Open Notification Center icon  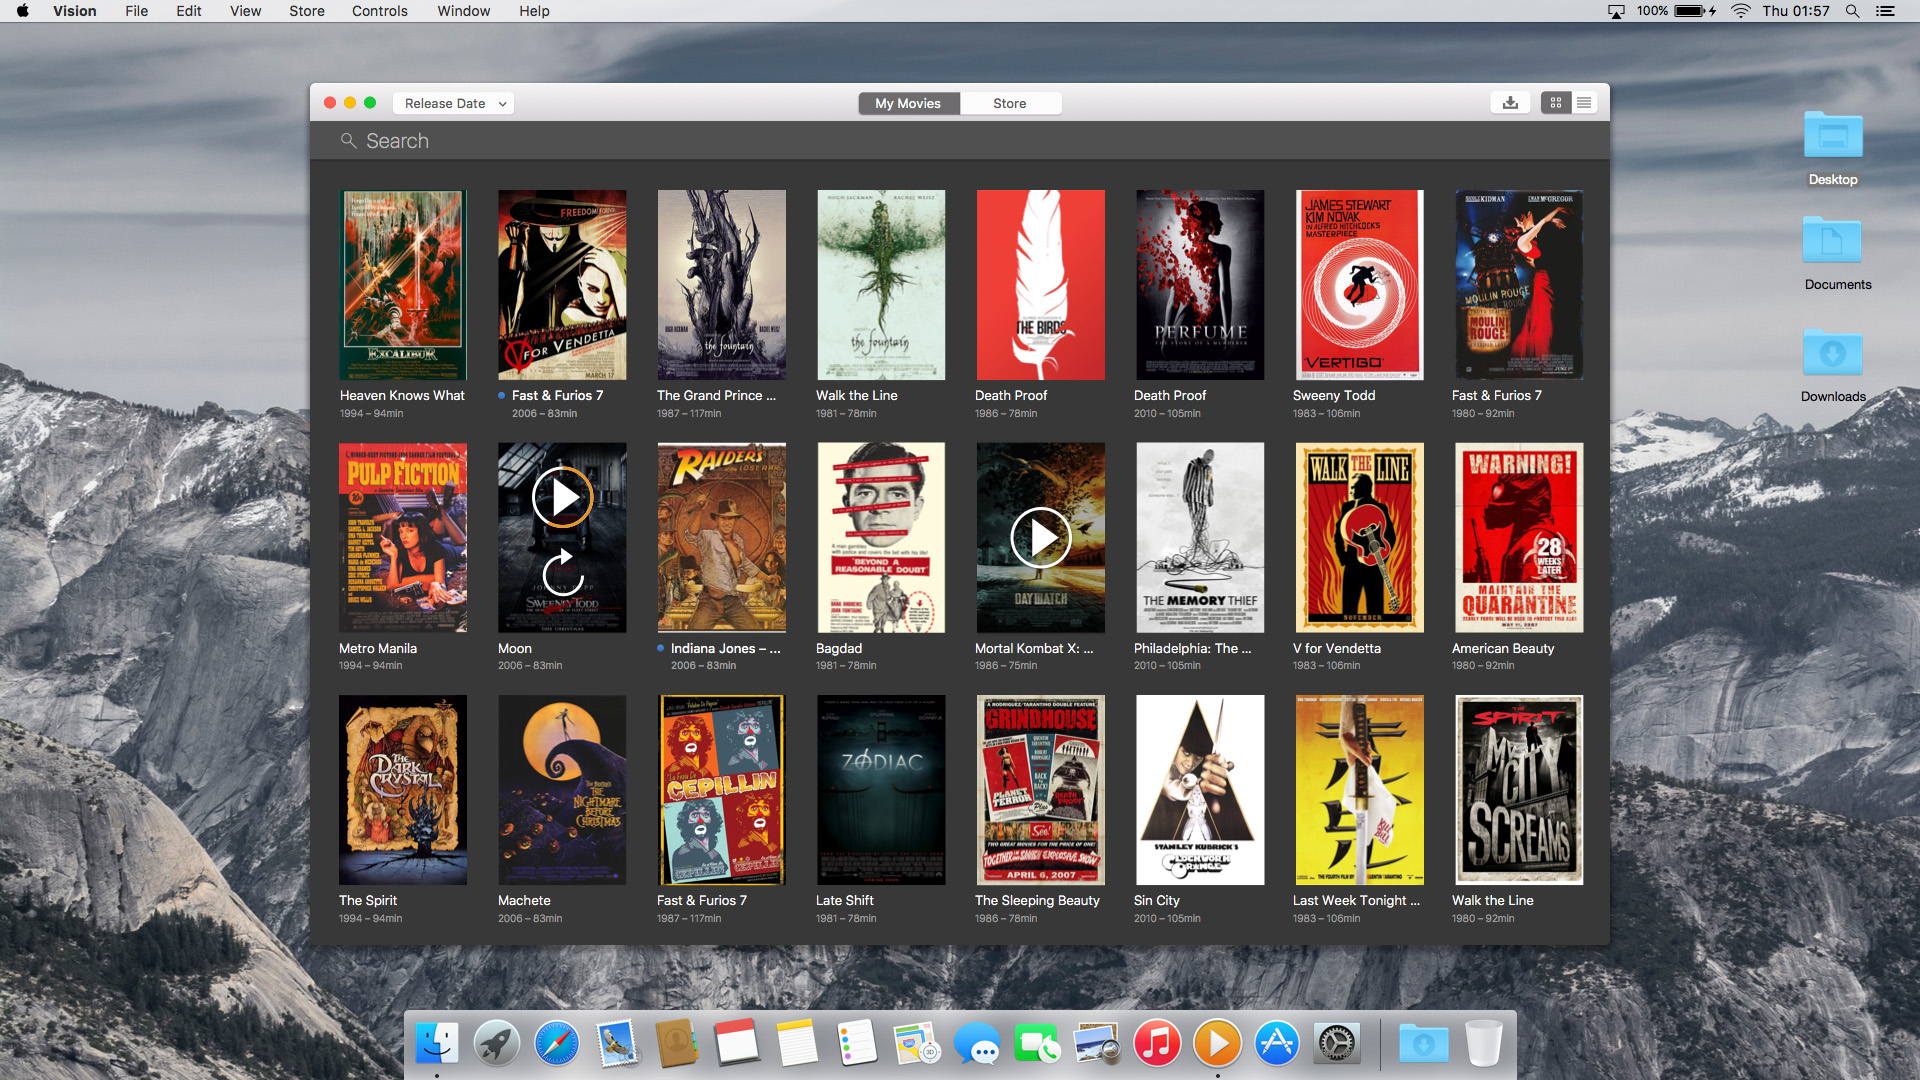(1886, 11)
